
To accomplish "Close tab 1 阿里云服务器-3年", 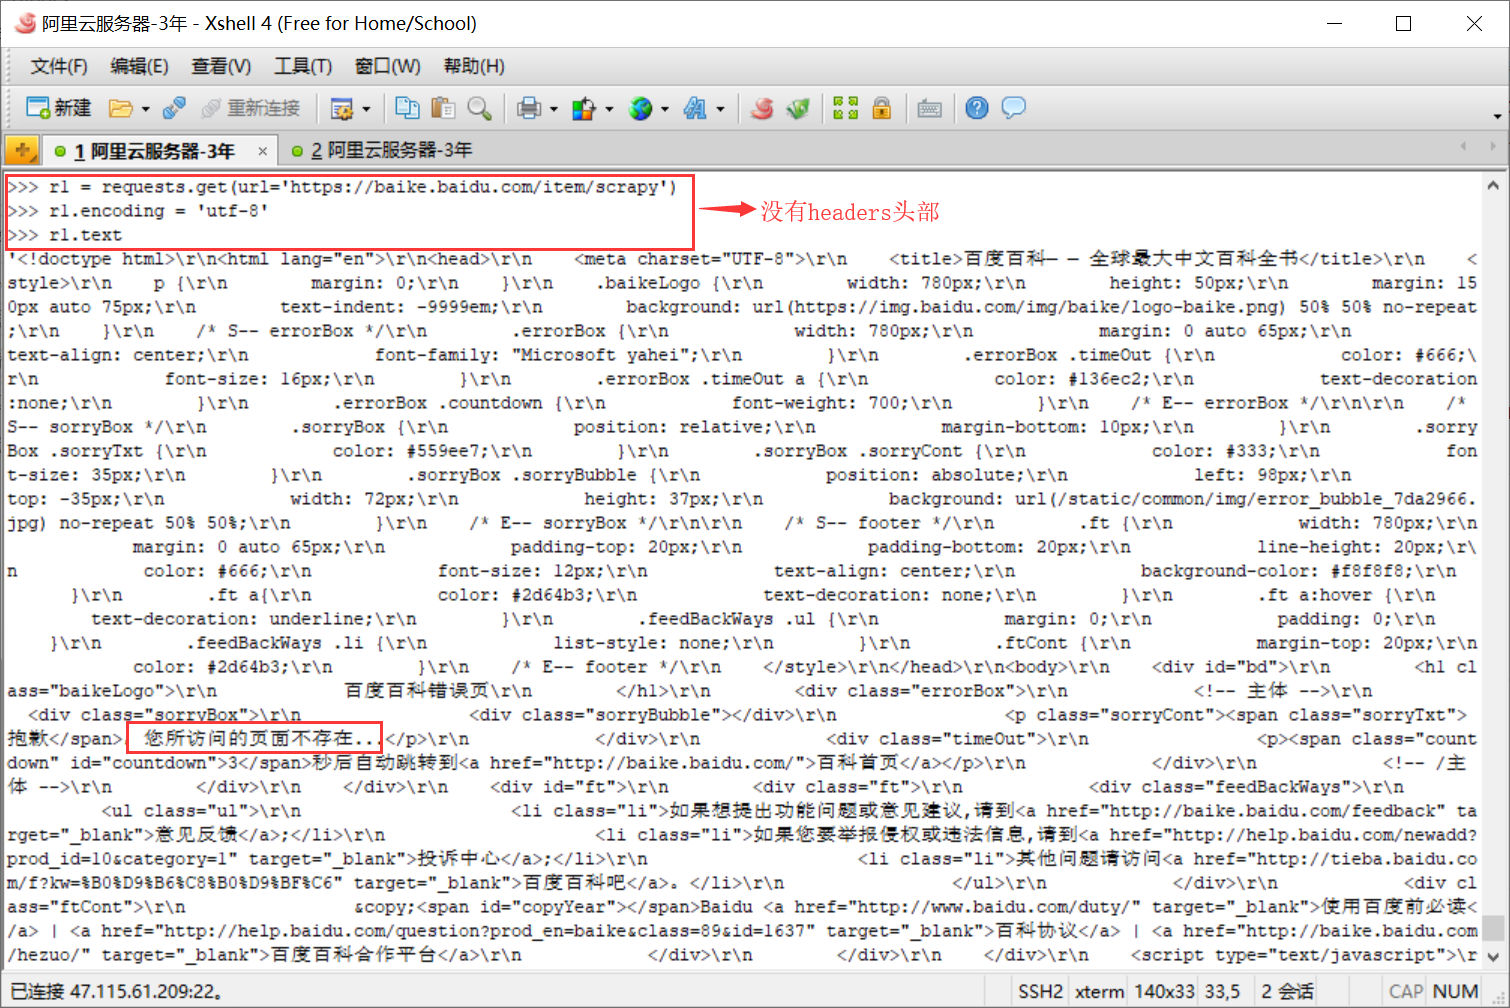I will tap(262, 151).
